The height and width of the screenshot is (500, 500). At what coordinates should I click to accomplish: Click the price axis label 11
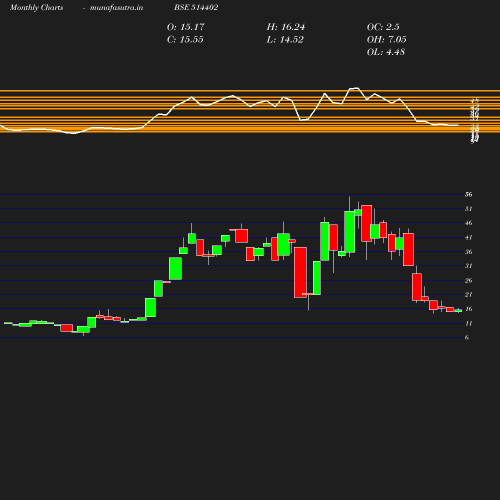pos(469,324)
